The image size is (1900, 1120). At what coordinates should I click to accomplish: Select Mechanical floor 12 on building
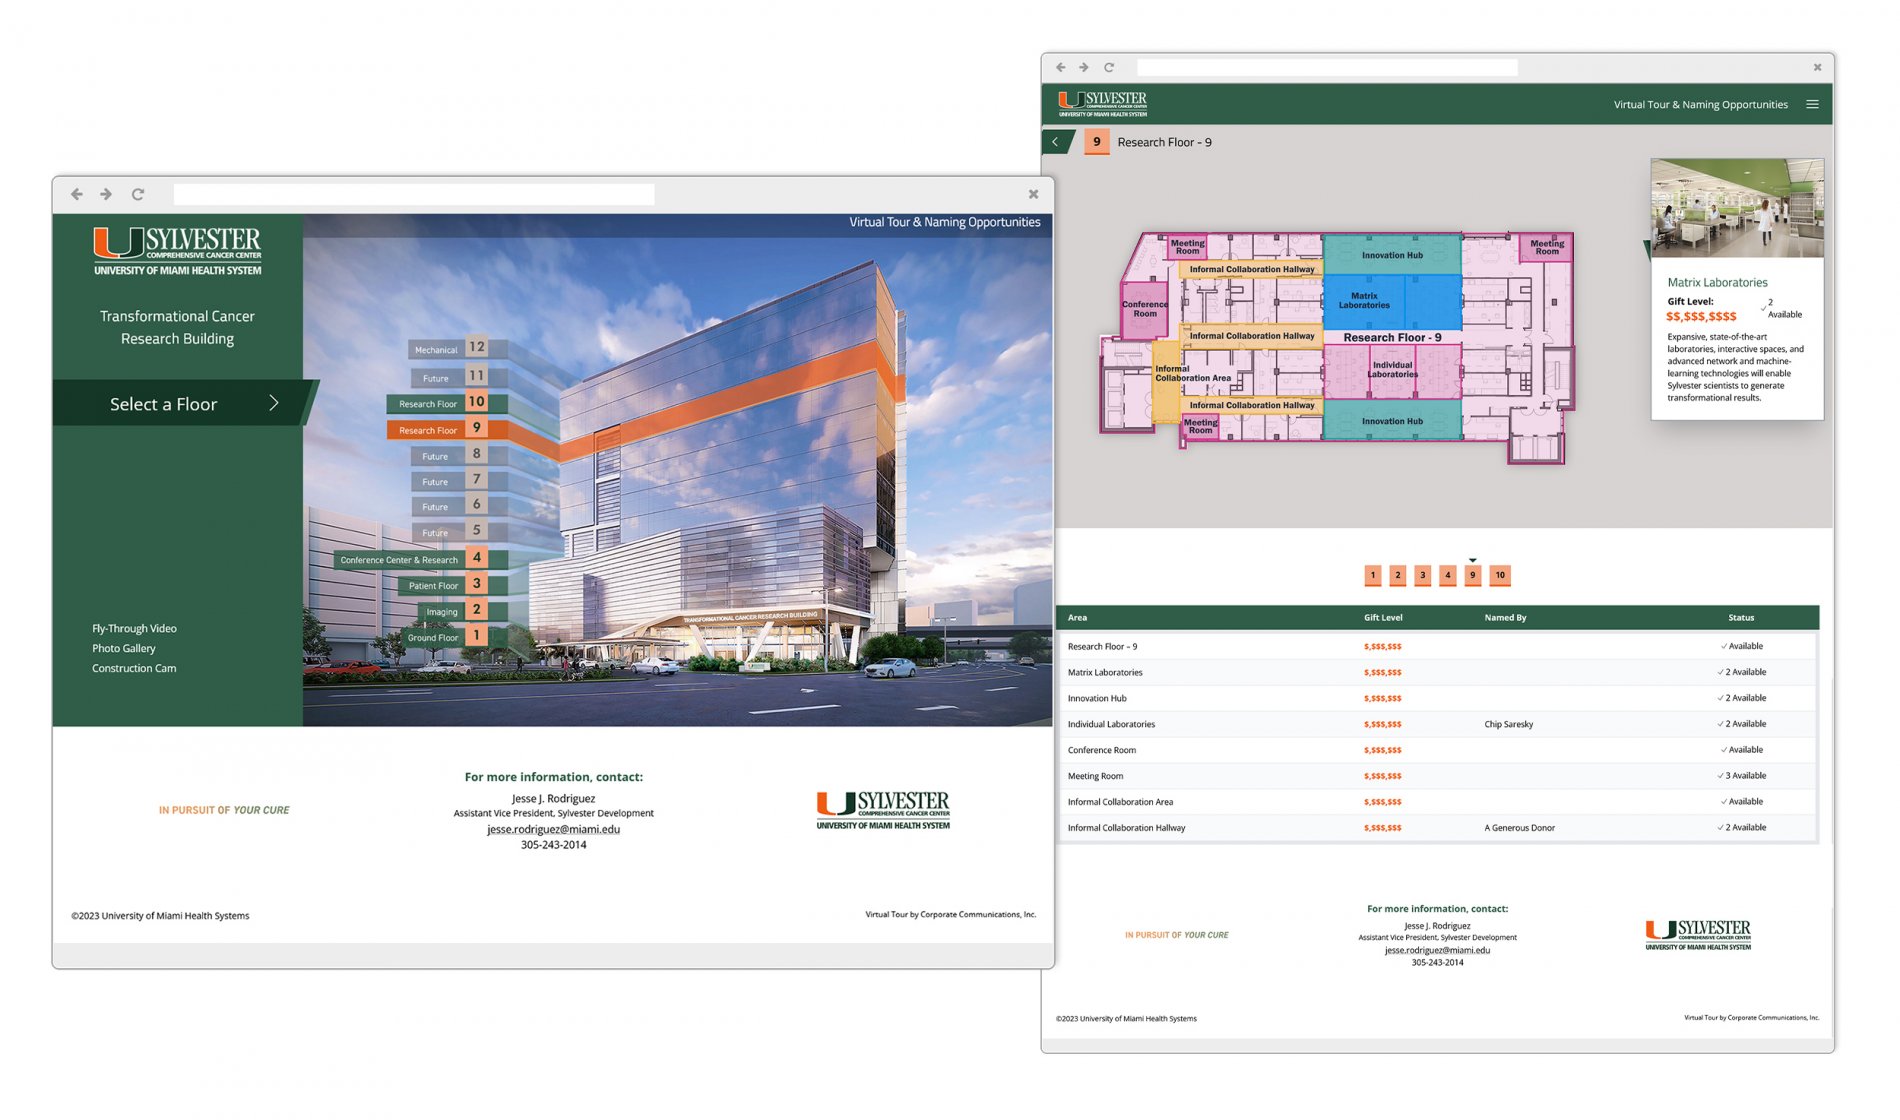(449, 348)
